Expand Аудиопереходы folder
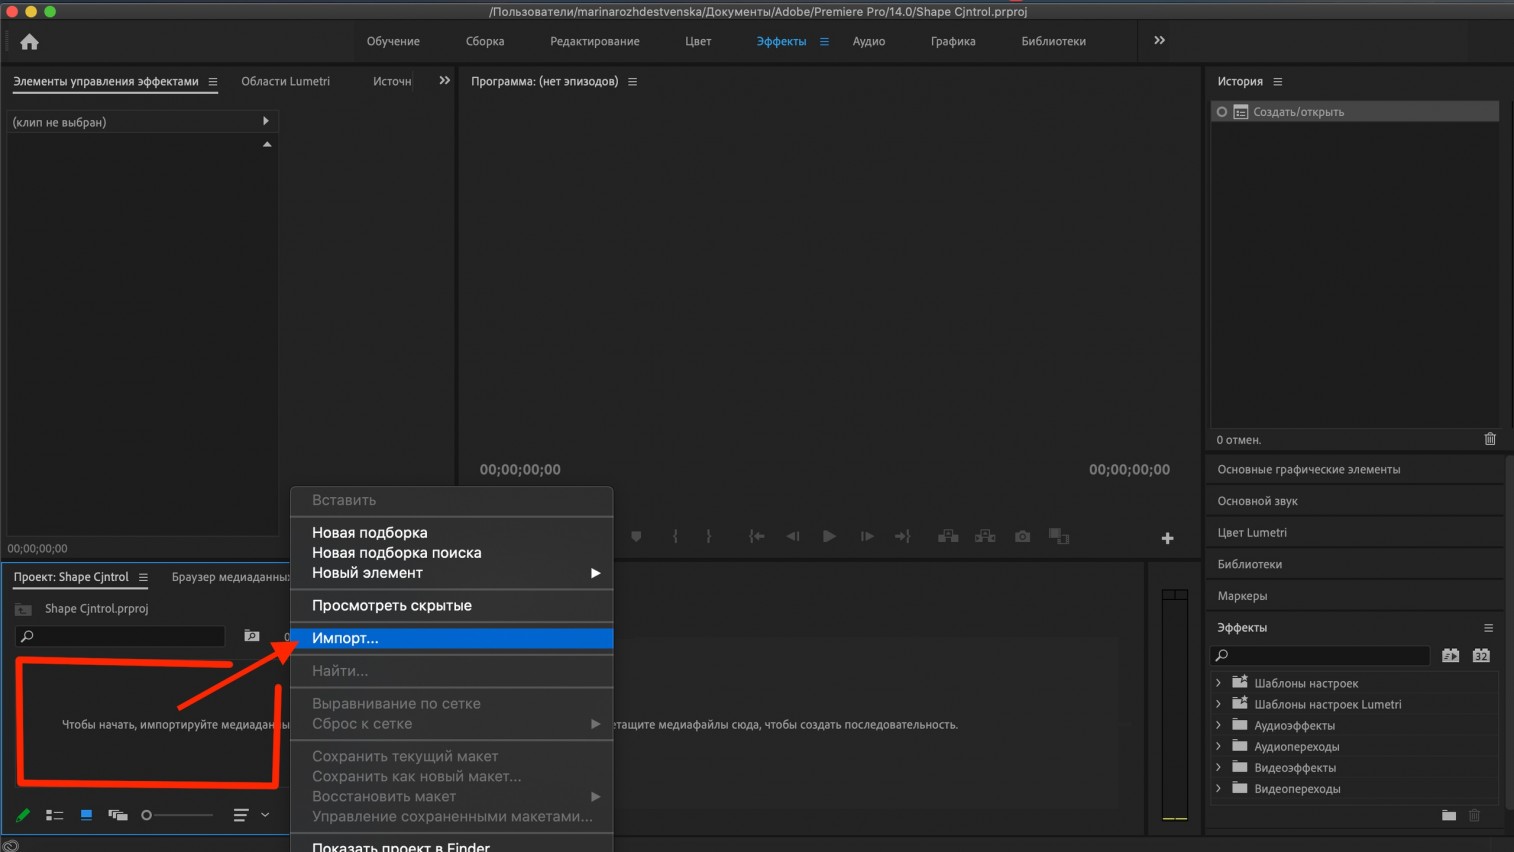The height and width of the screenshot is (852, 1514). pos(1218,746)
